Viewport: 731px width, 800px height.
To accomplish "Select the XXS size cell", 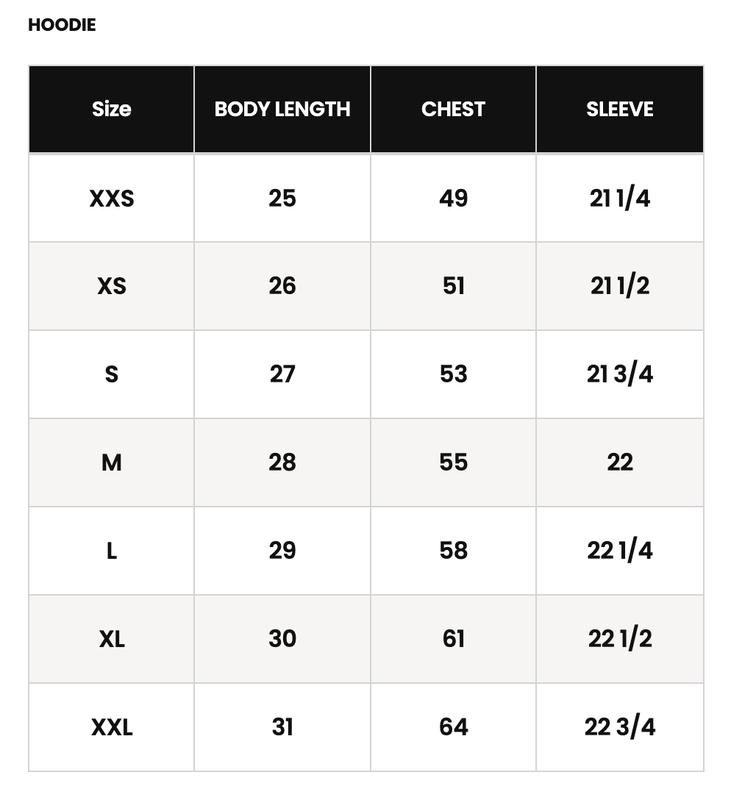I will tap(111, 198).
